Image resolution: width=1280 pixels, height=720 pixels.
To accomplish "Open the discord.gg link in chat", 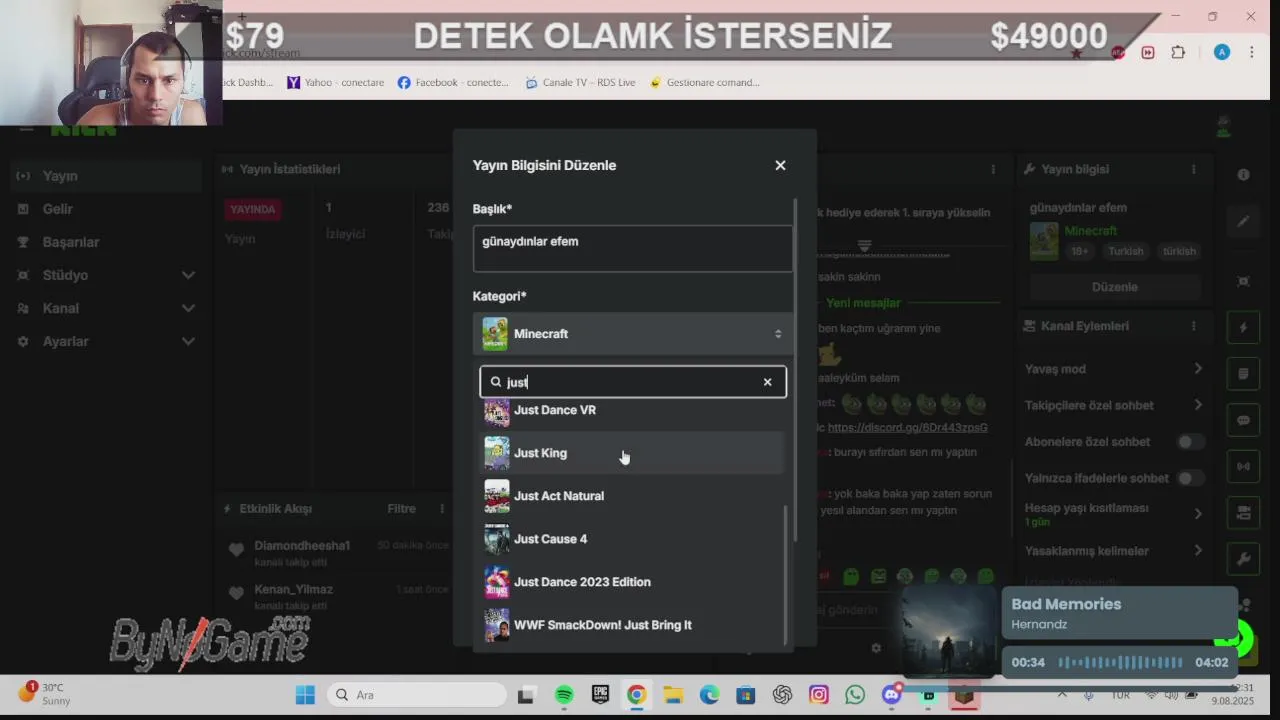I will pyautogui.click(x=907, y=427).
